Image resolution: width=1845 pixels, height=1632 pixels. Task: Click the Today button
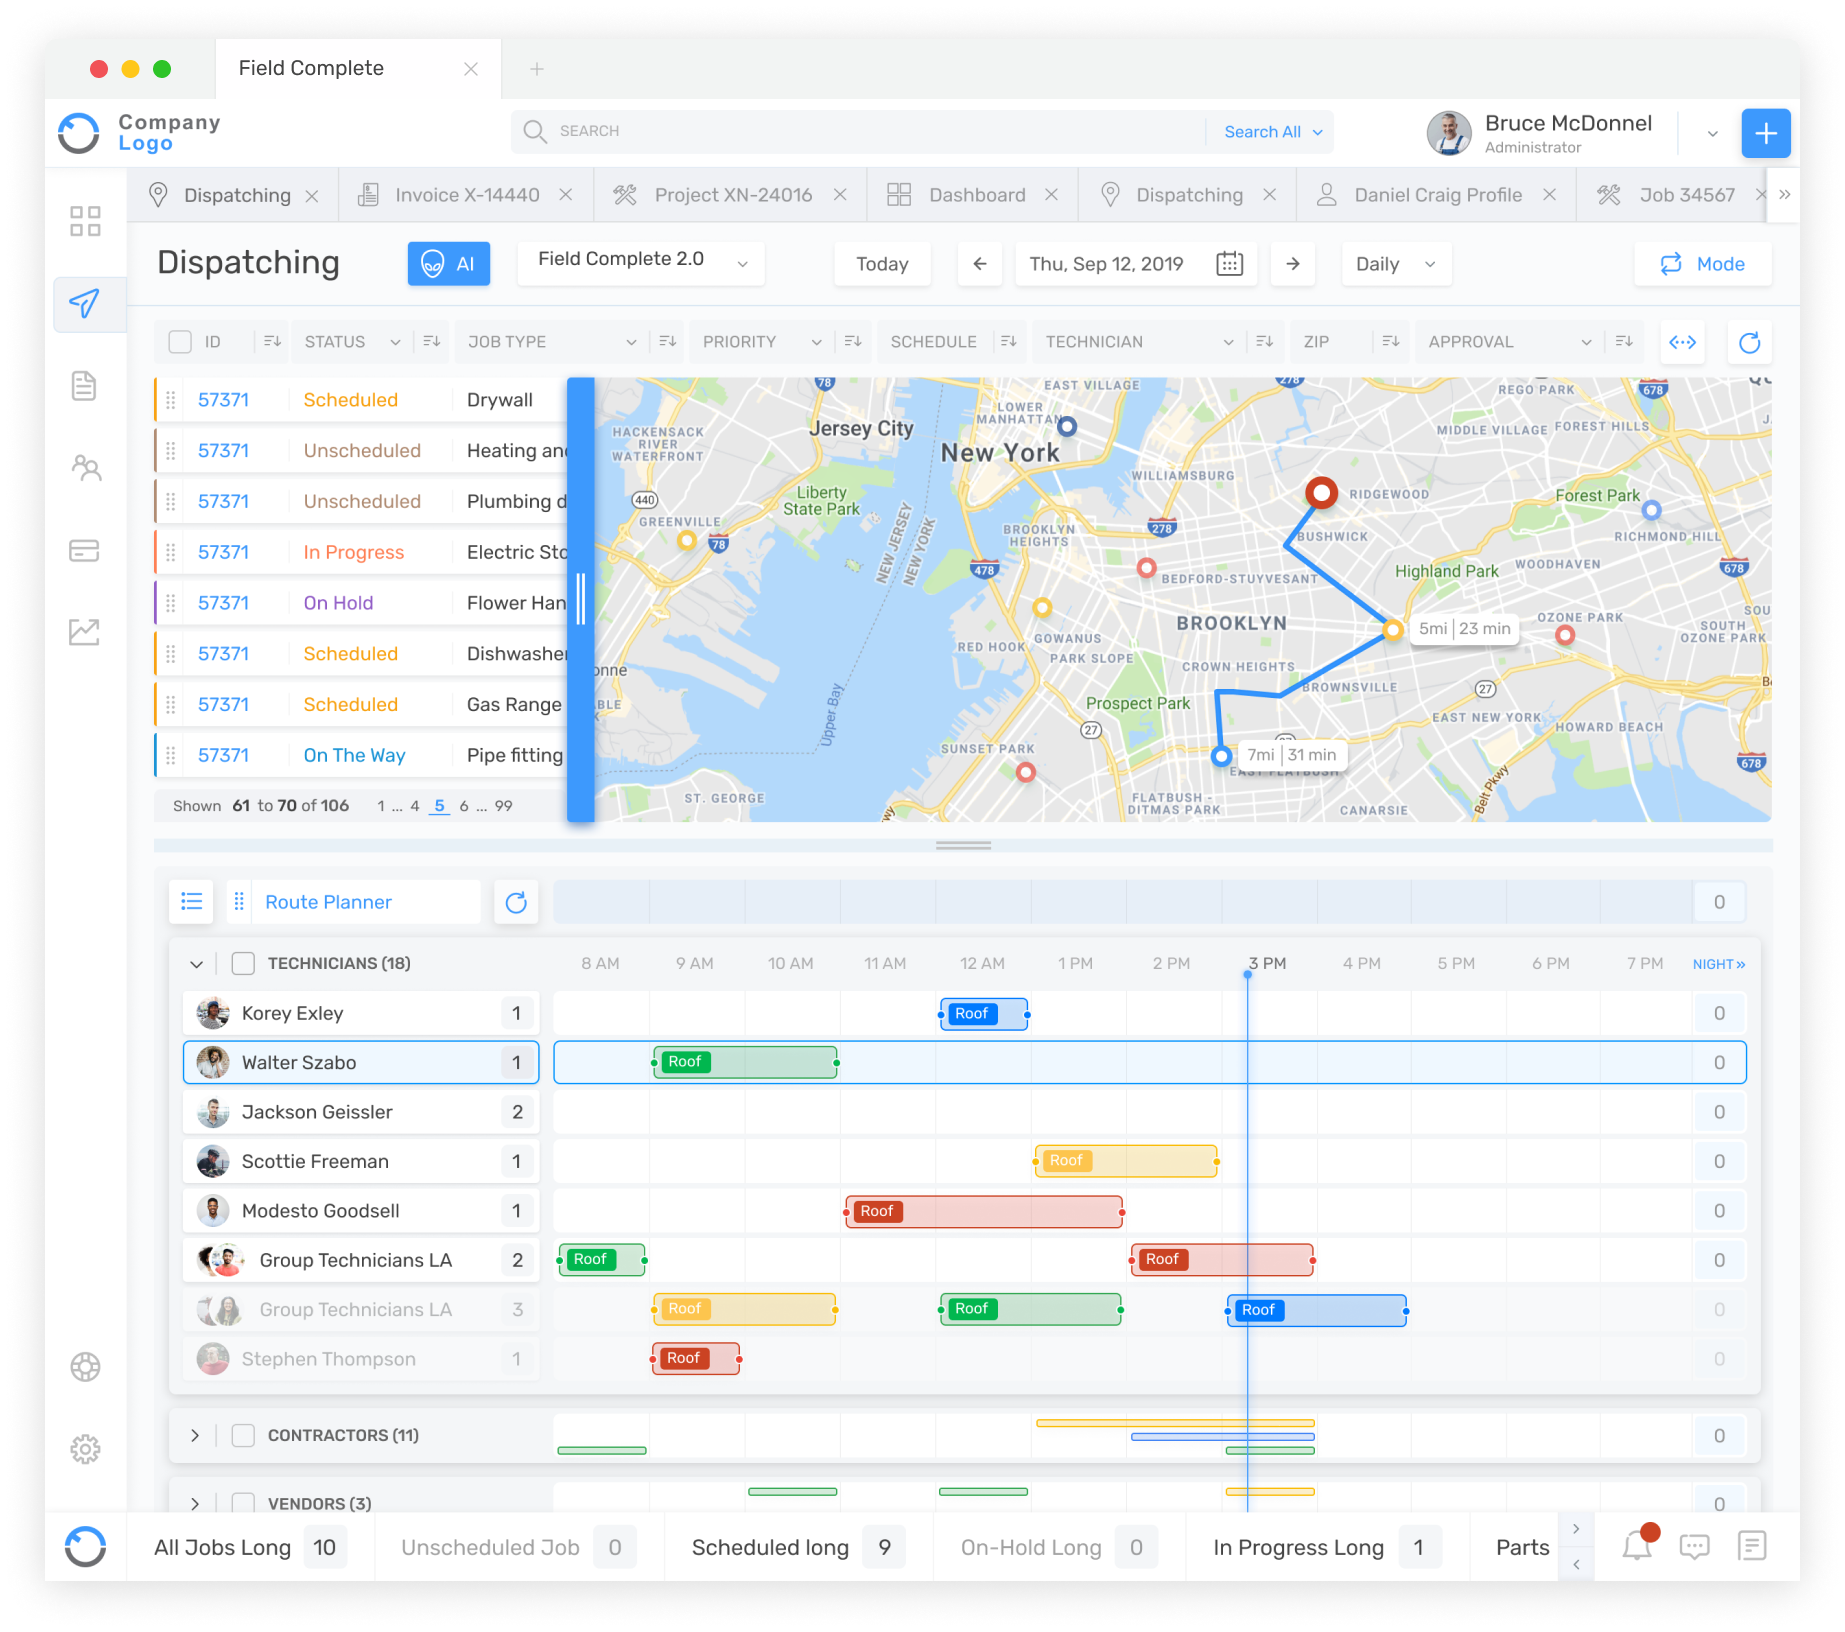pos(882,263)
